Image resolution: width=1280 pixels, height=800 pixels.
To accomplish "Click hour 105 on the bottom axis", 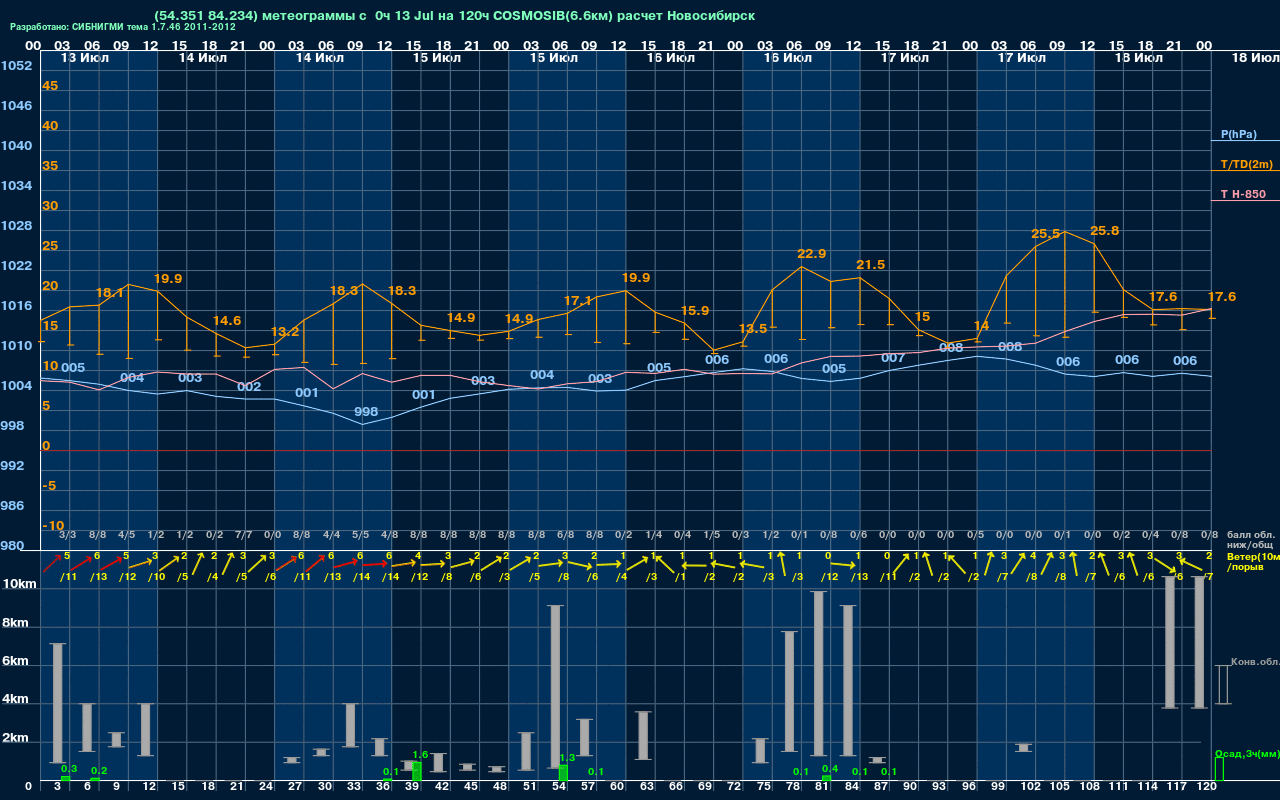I will coord(1060,788).
